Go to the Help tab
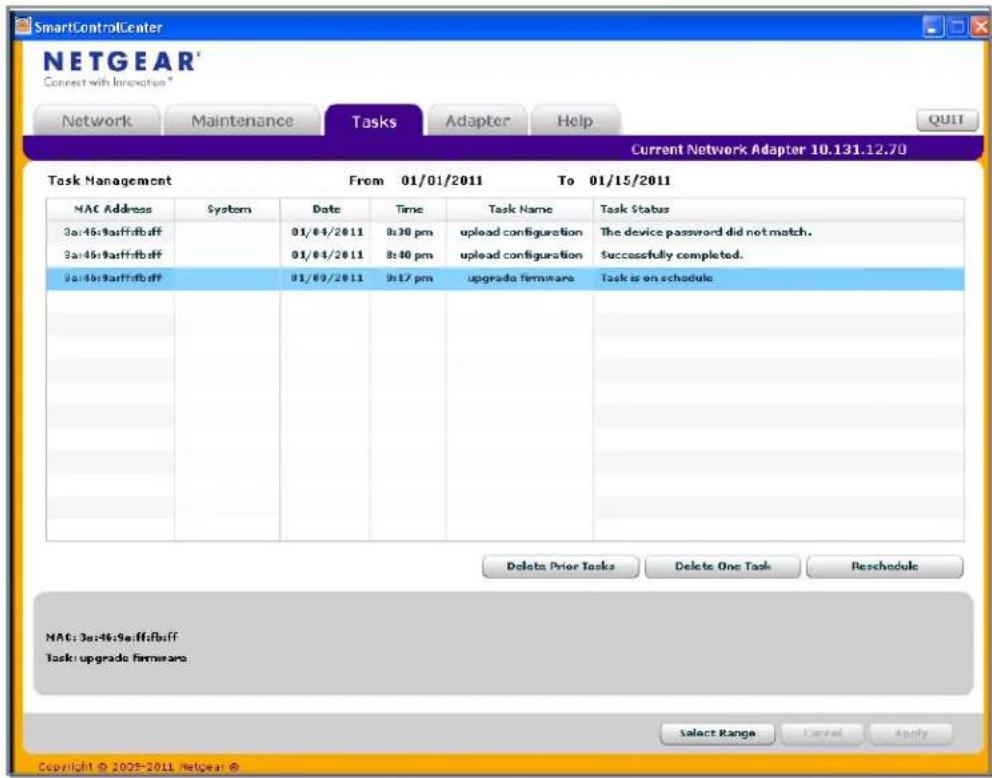This screenshot has height=778, width=992. (575, 120)
